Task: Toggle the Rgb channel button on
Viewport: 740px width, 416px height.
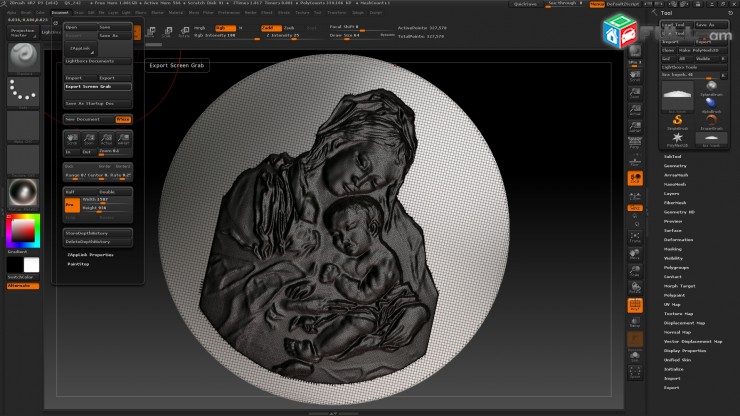Action: click(225, 28)
